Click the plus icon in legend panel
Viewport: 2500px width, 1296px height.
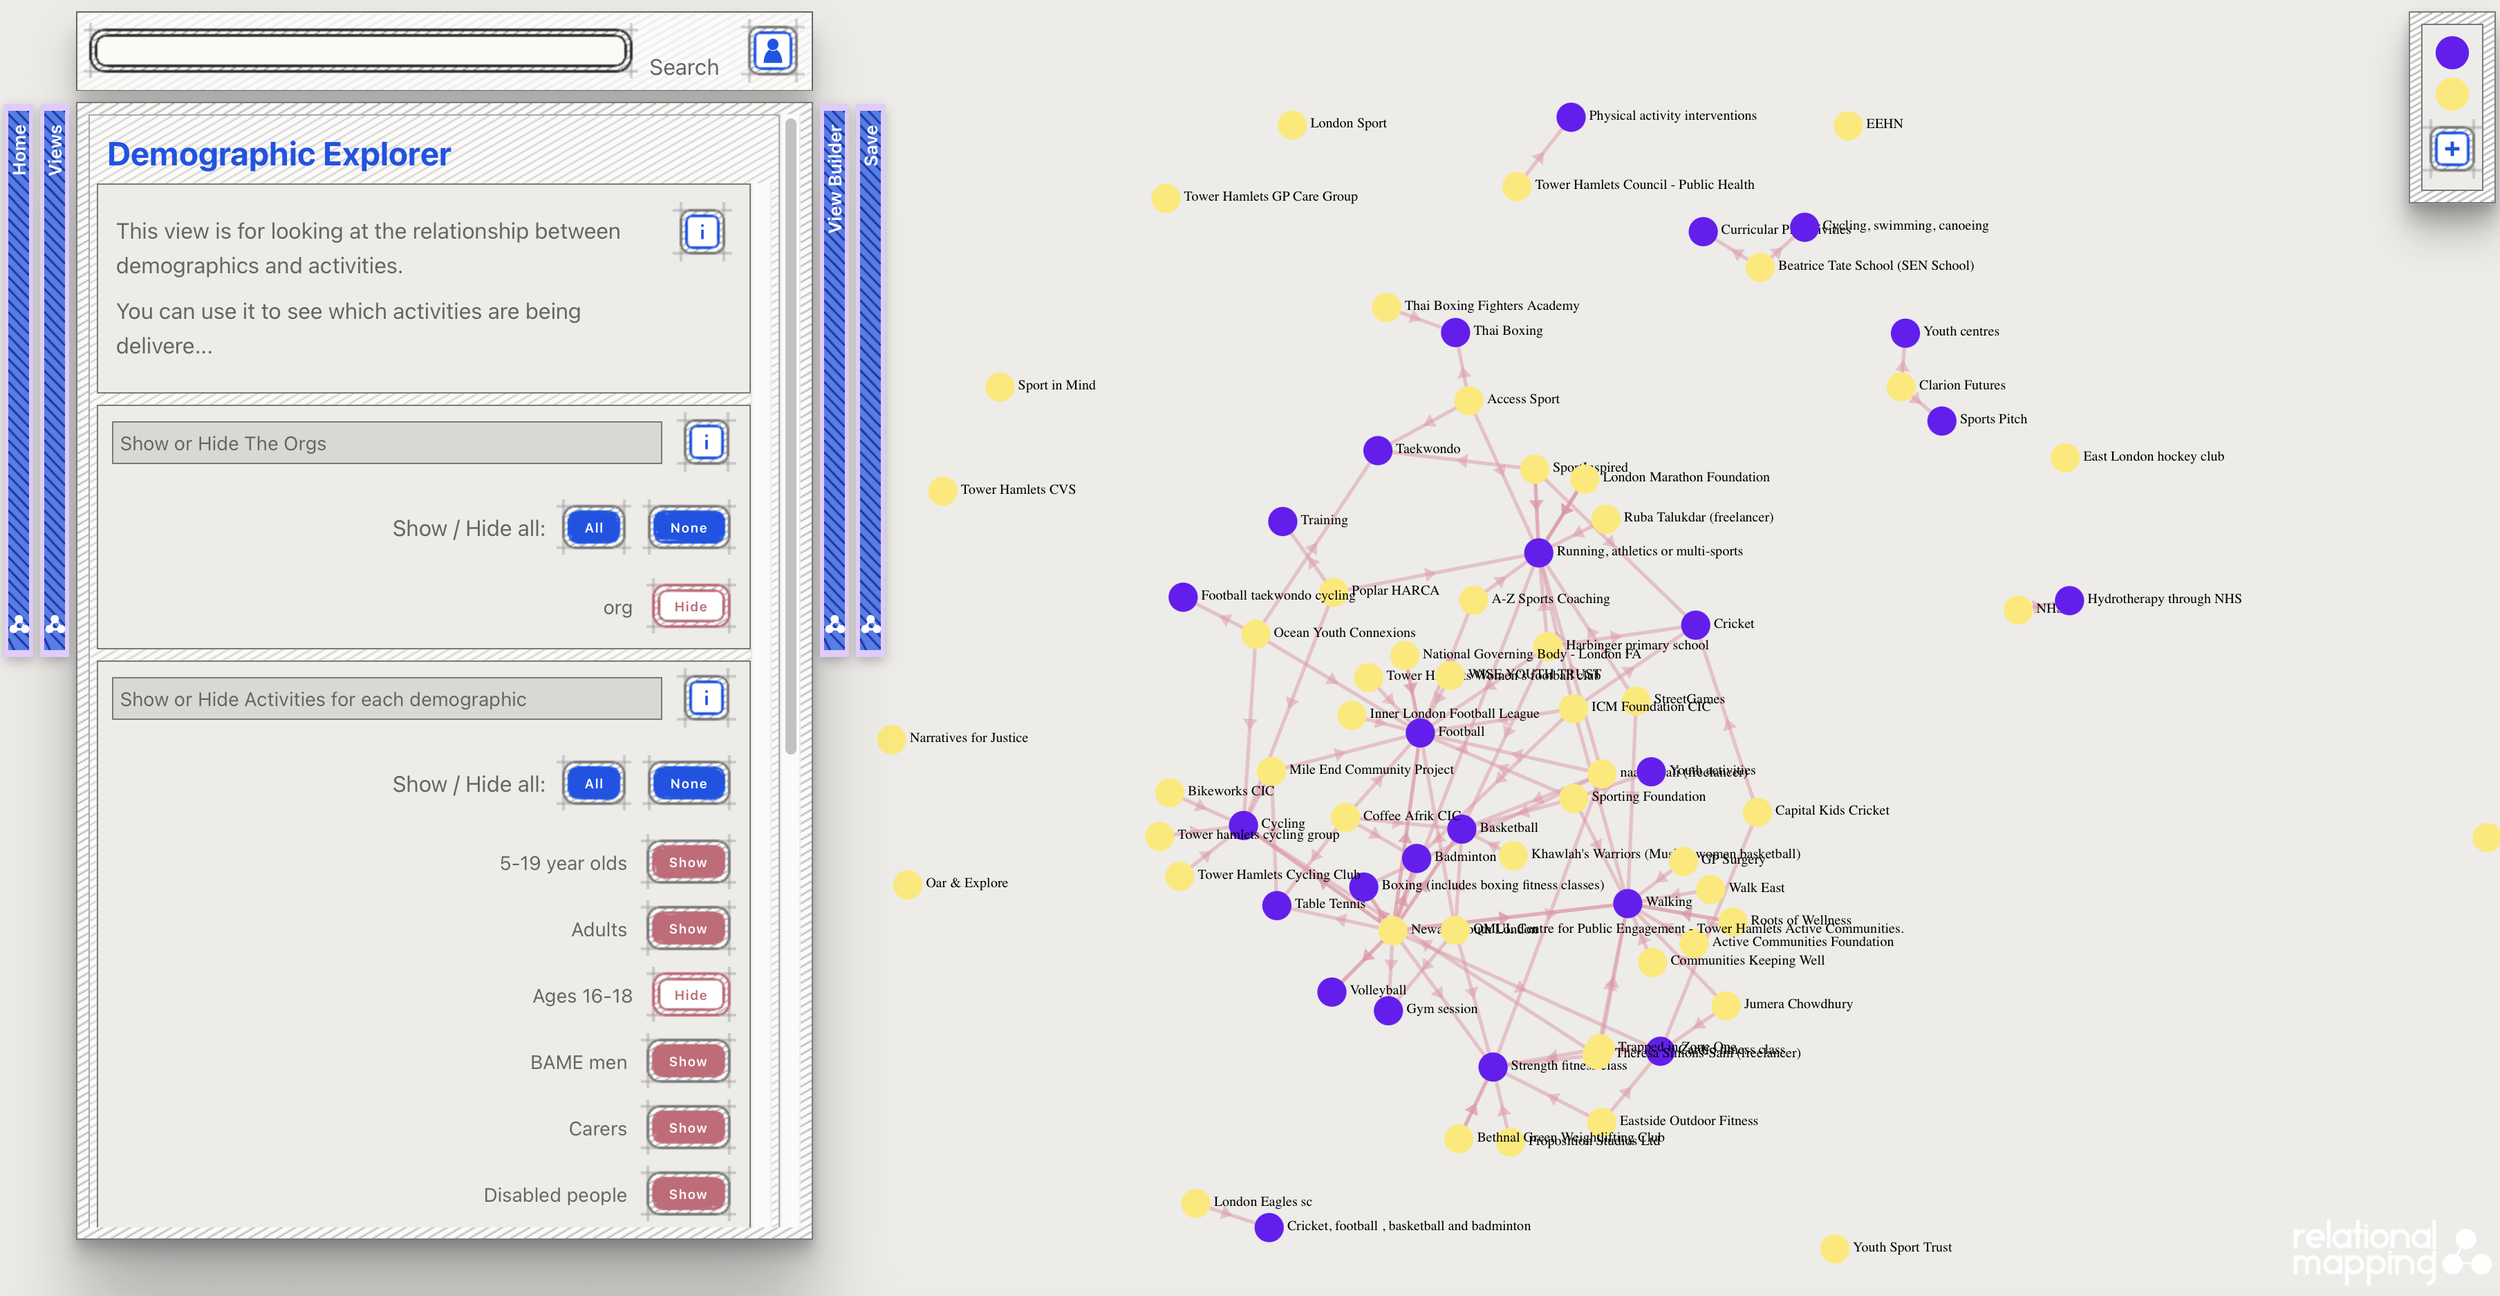2451,150
